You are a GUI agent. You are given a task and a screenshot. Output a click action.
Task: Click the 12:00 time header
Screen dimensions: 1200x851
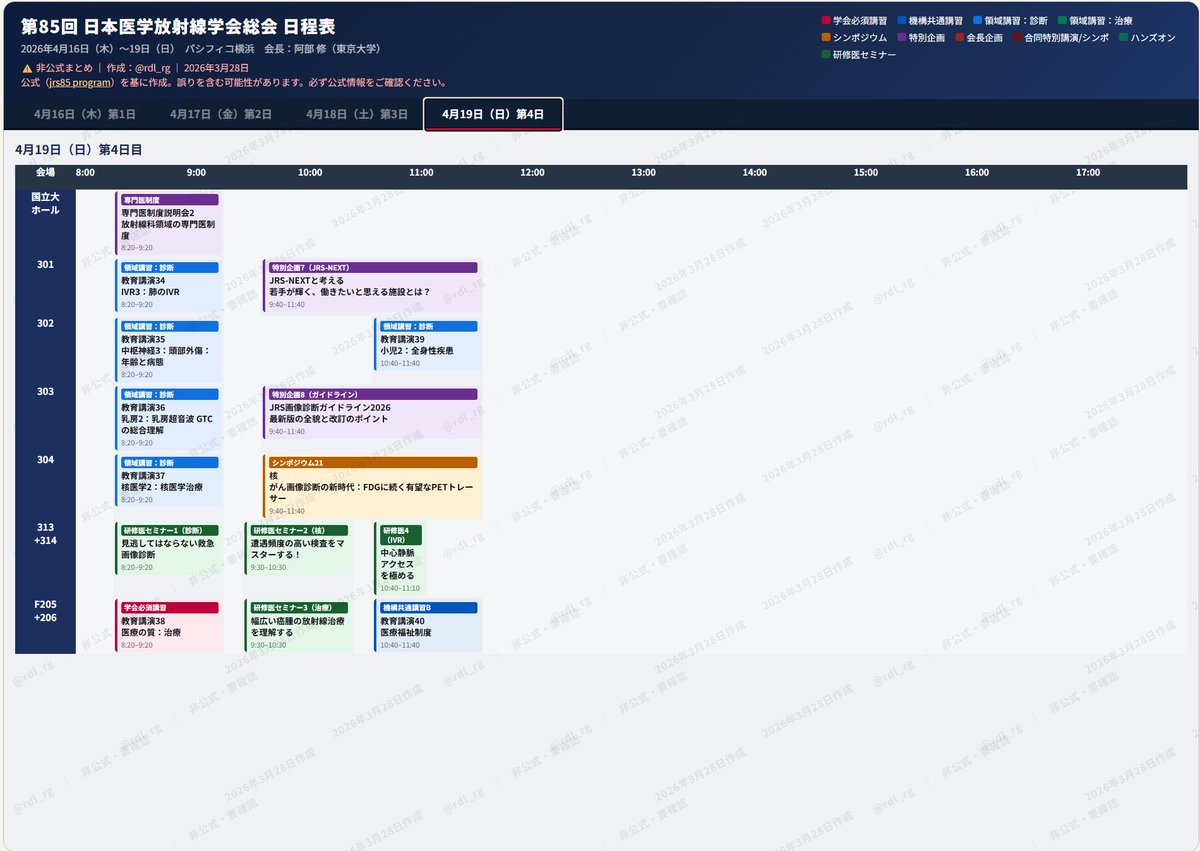coord(532,173)
